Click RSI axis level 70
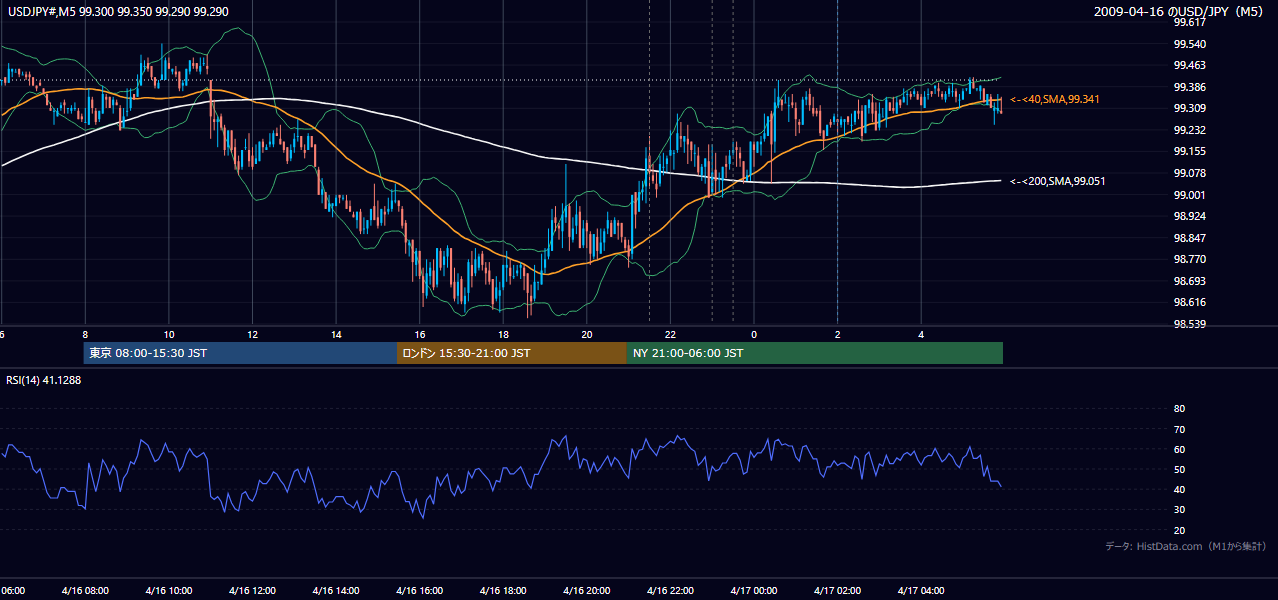The height and width of the screenshot is (600, 1278). [x=1179, y=429]
